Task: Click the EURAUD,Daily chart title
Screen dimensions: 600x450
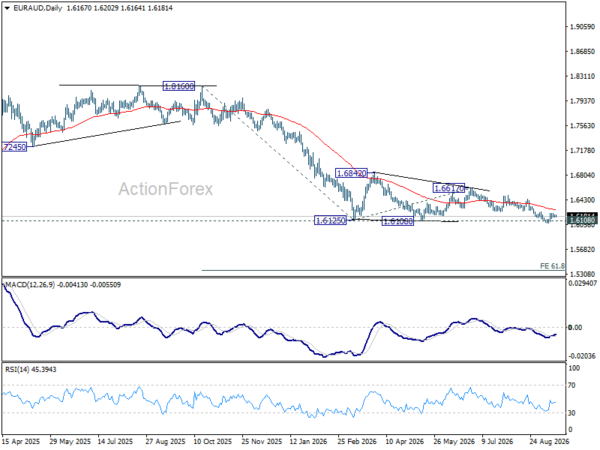Action: click(38, 8)
